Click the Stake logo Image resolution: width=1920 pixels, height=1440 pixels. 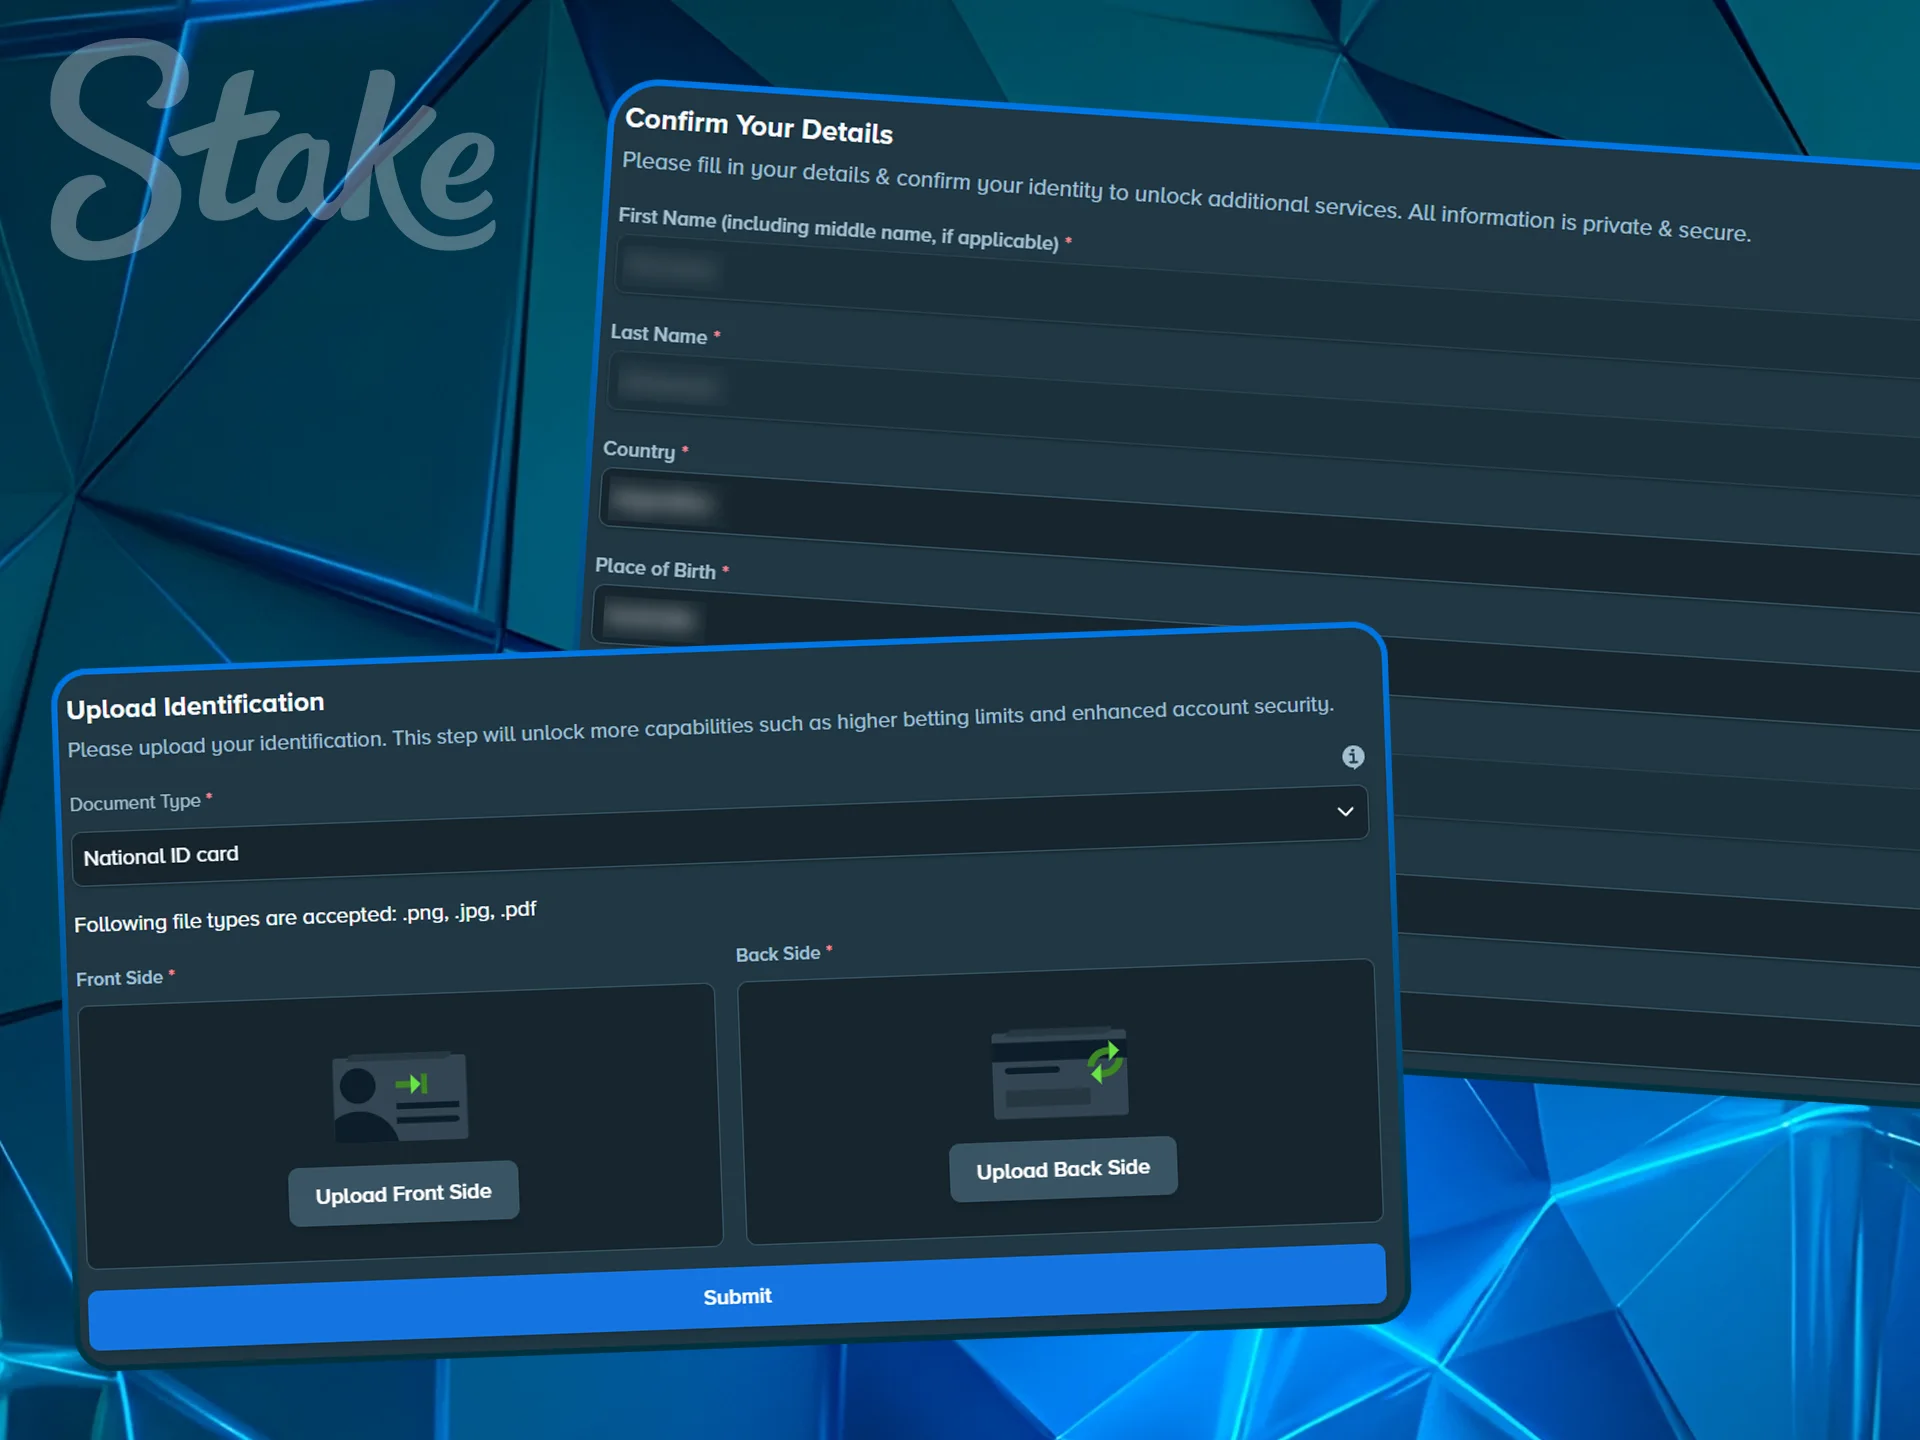coord(272,150)
